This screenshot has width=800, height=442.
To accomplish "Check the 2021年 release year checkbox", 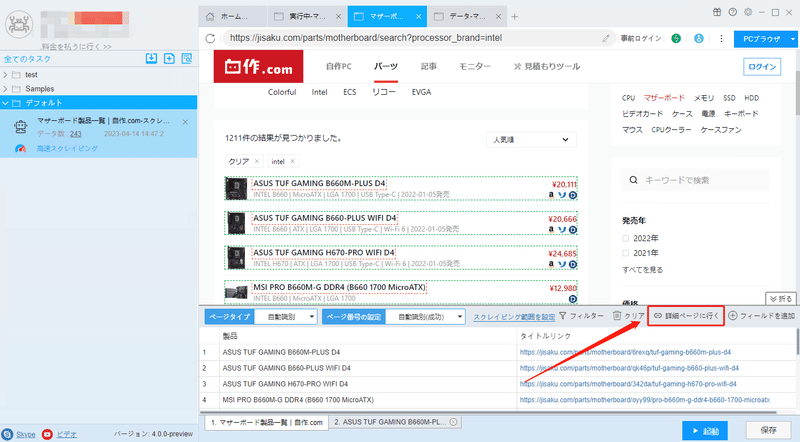I will tap(626, 253).
